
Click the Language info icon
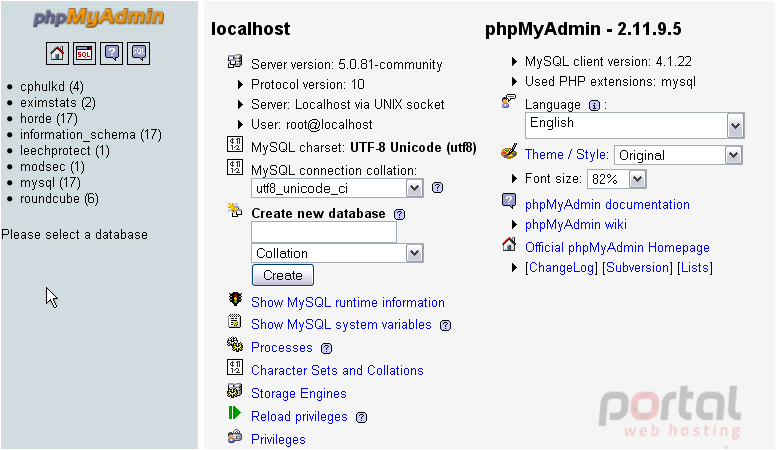tap(594, 105)
